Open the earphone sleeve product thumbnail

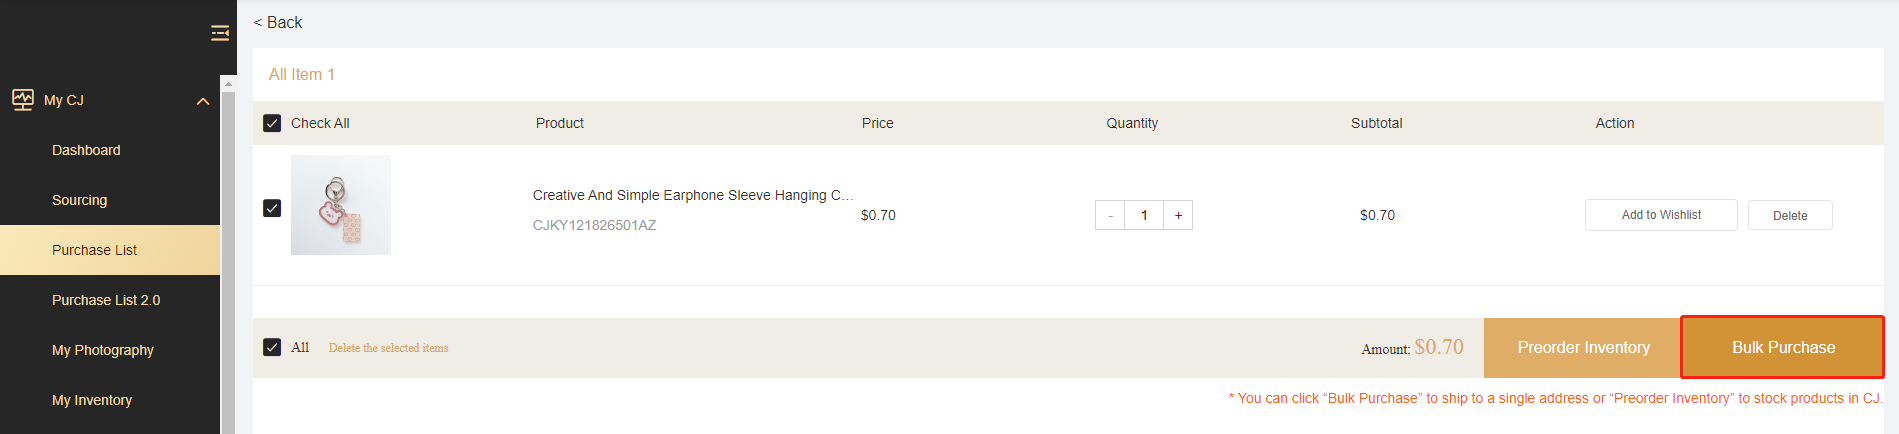pyautogui.click(x=341, y=205)
